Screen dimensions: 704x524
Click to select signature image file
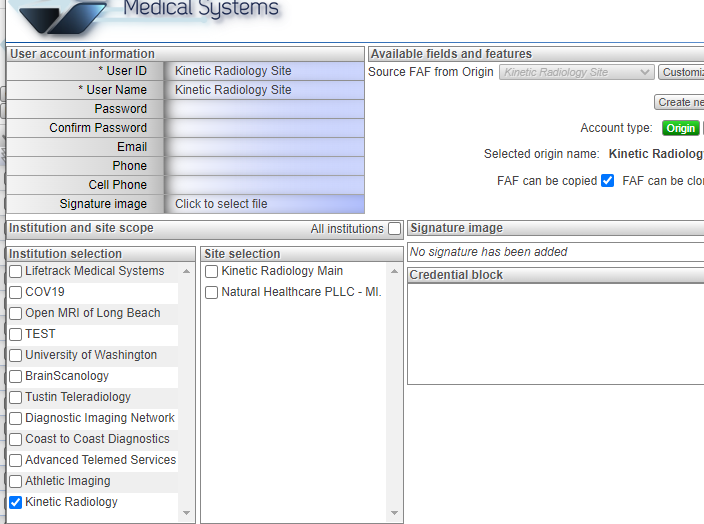[264, 204]
